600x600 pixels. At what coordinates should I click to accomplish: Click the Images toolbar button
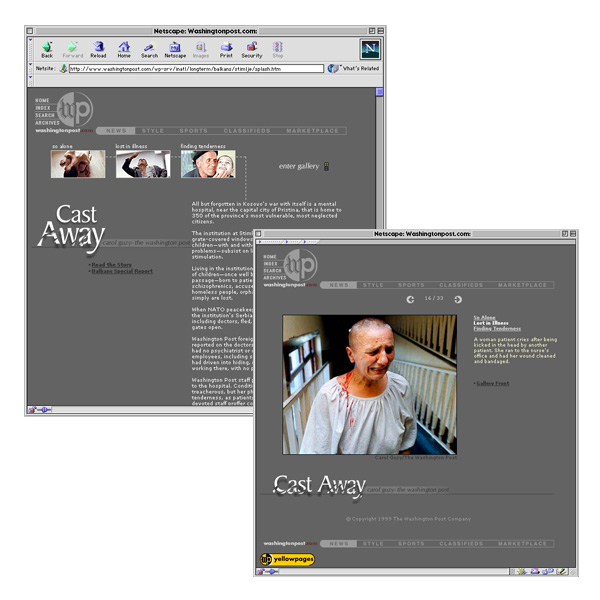201,50
